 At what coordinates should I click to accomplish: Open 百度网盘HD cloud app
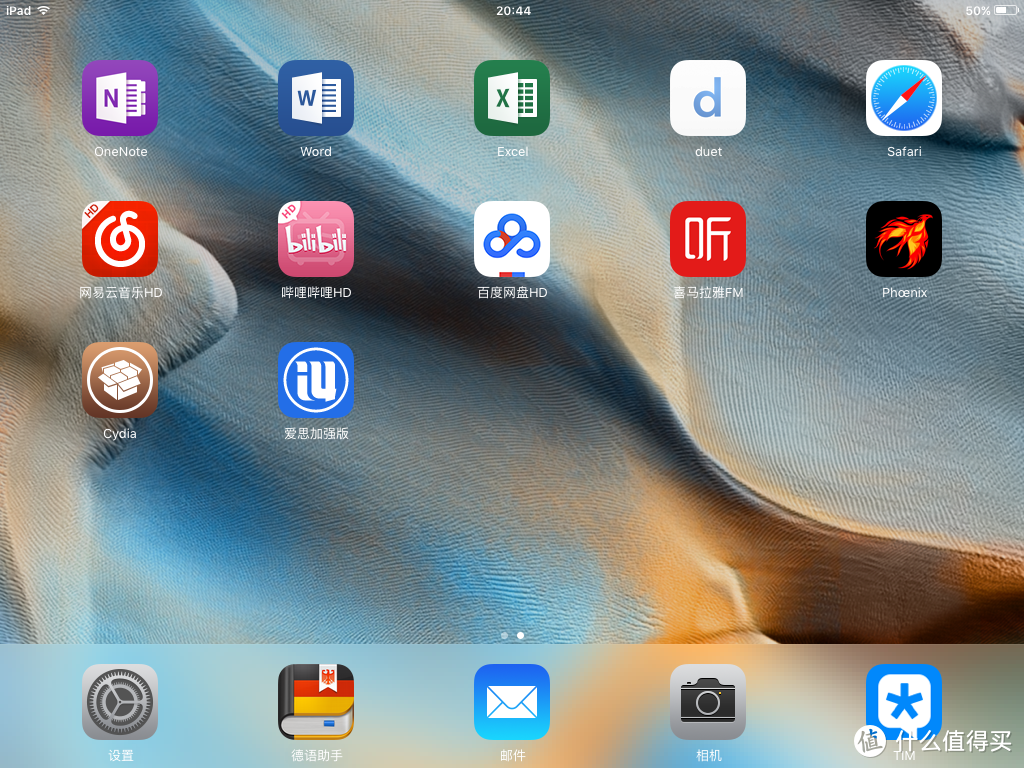click(x=512, y=239)
